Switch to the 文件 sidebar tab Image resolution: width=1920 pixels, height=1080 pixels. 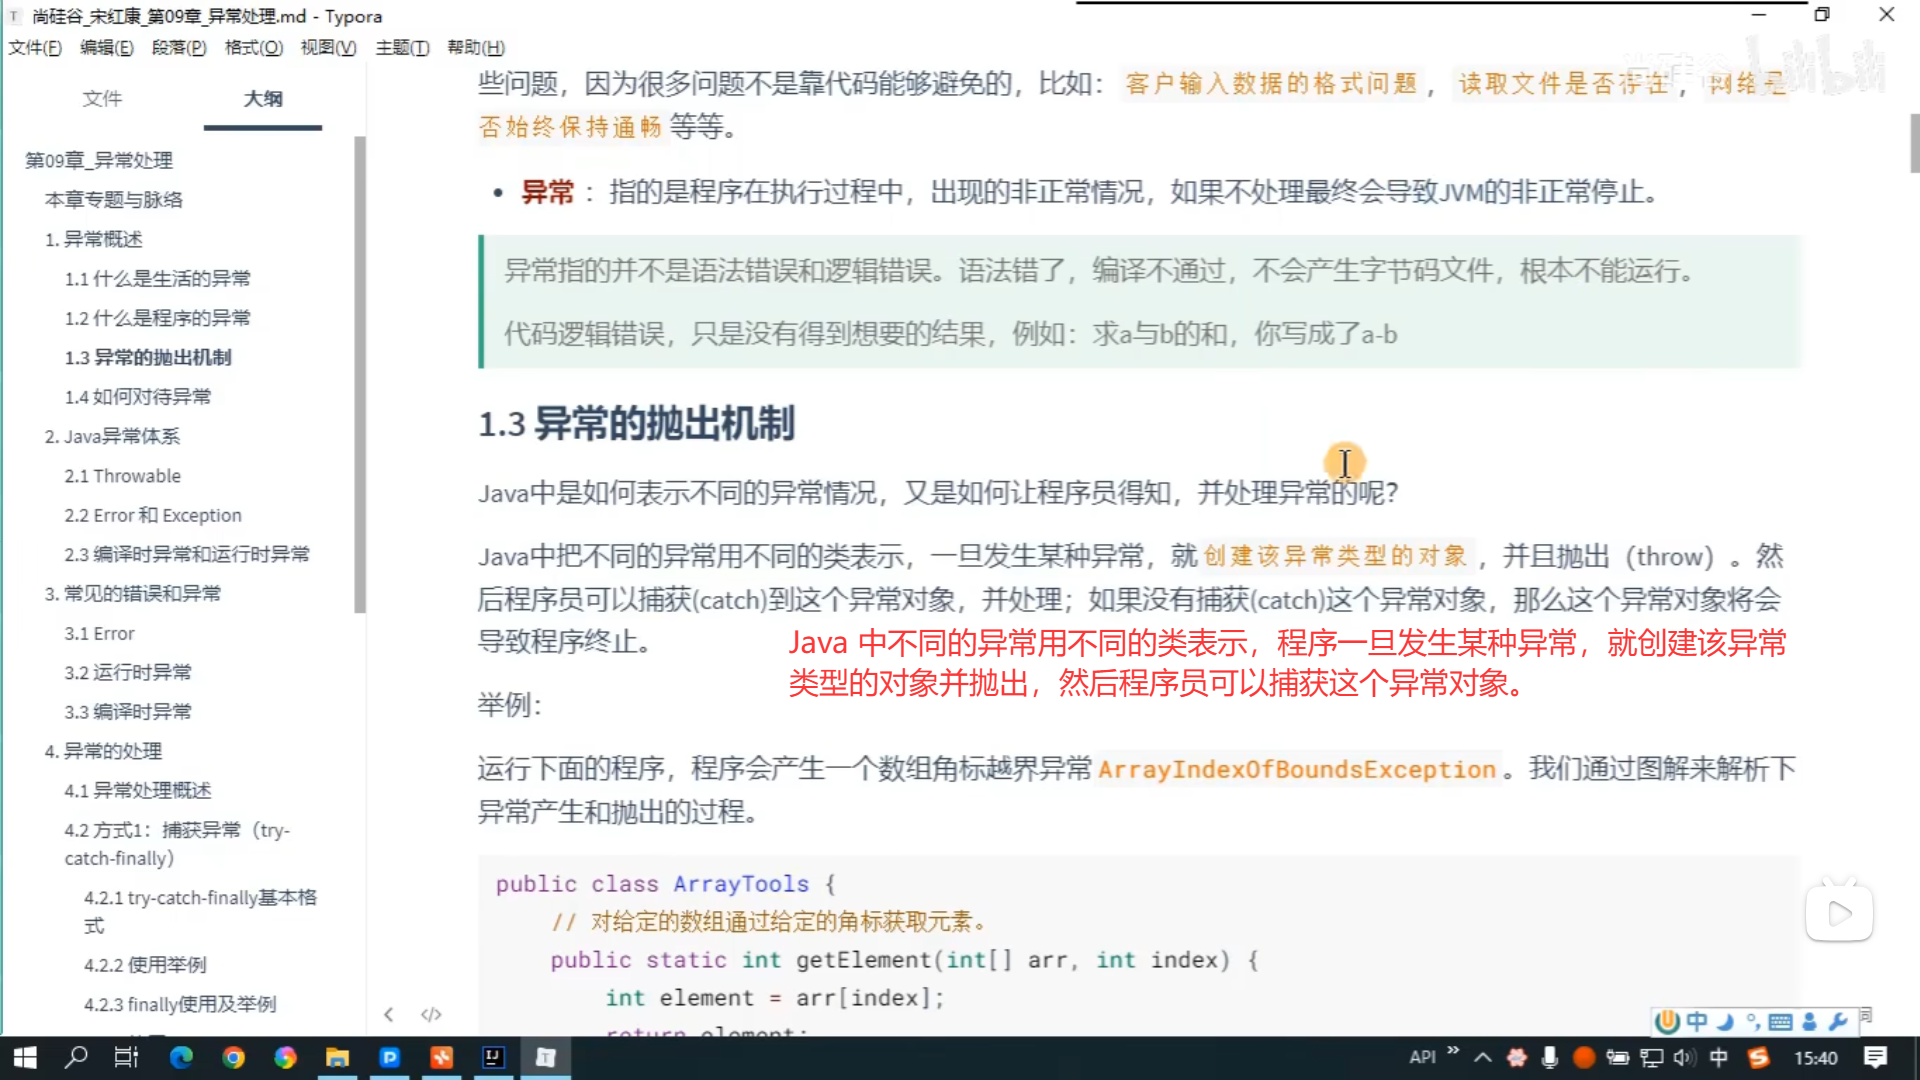102,98
